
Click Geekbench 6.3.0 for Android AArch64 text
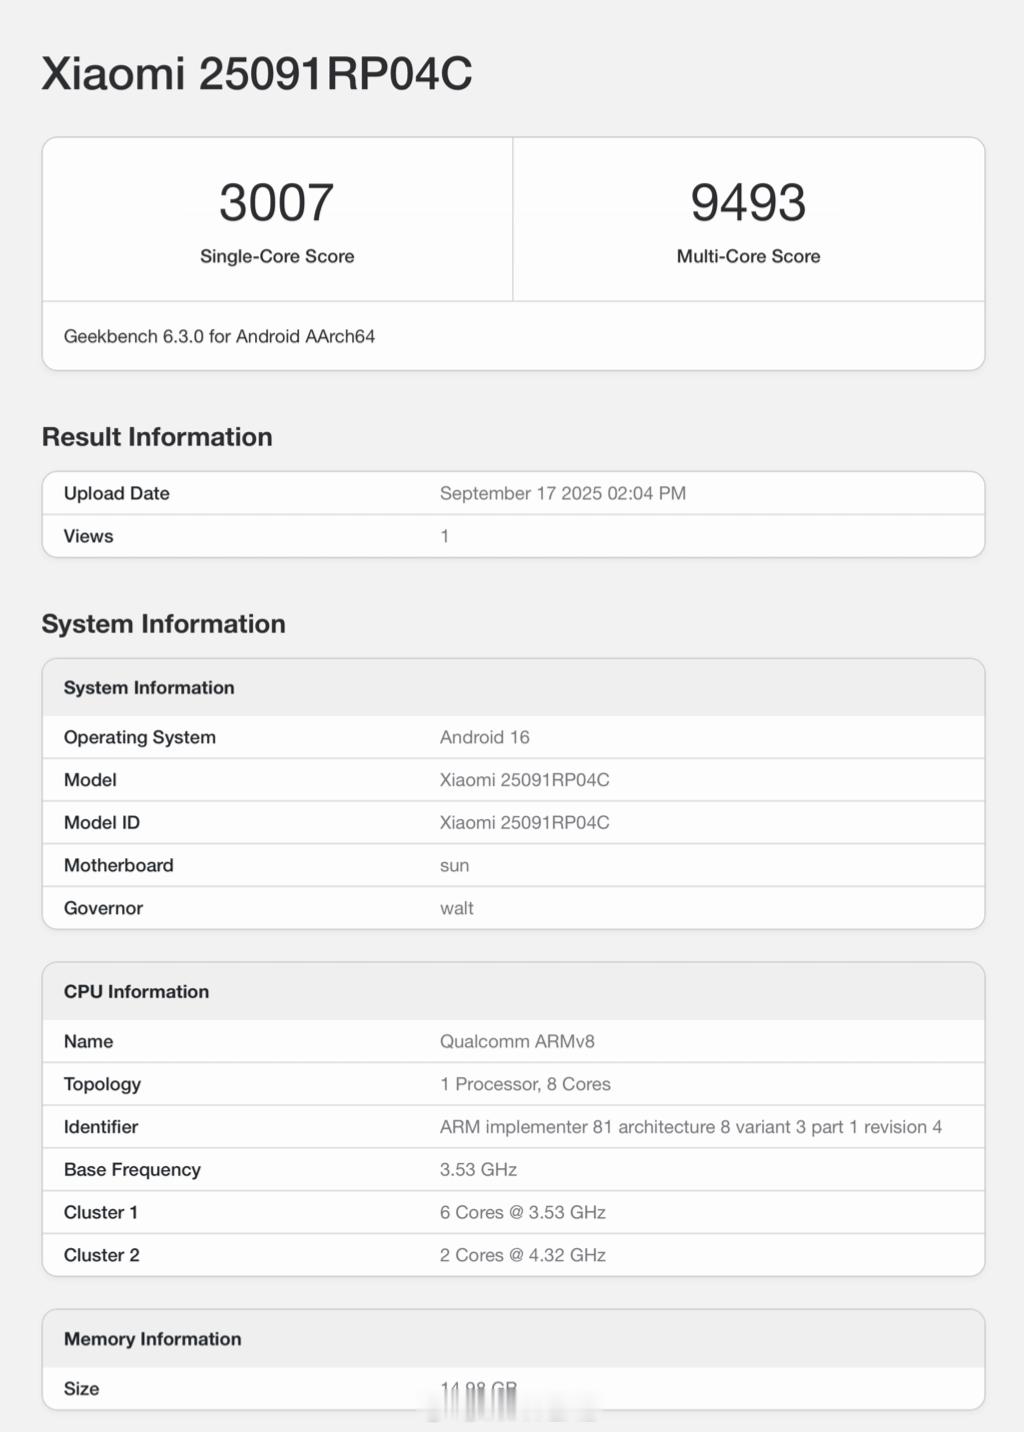click(x=219, y=336)
